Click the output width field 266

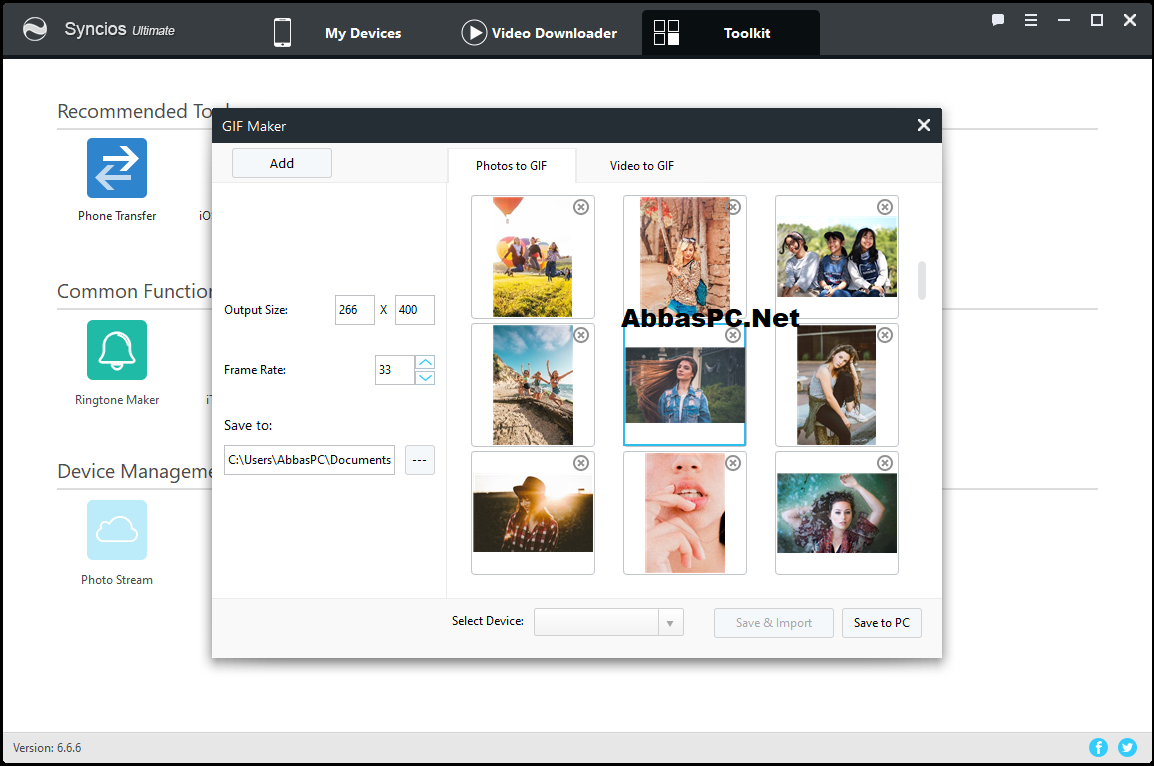[355, 310]
